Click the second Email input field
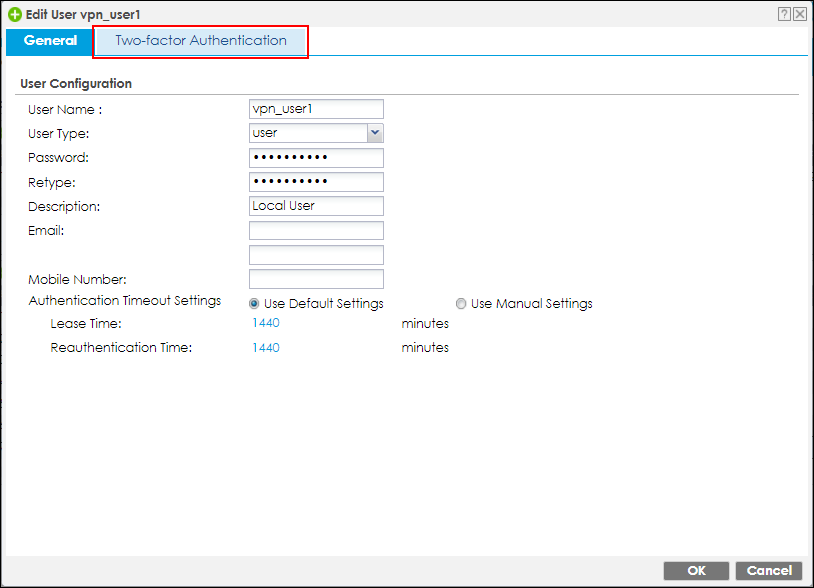Screen dimensions: 814x588 click(x=316, y=255)
